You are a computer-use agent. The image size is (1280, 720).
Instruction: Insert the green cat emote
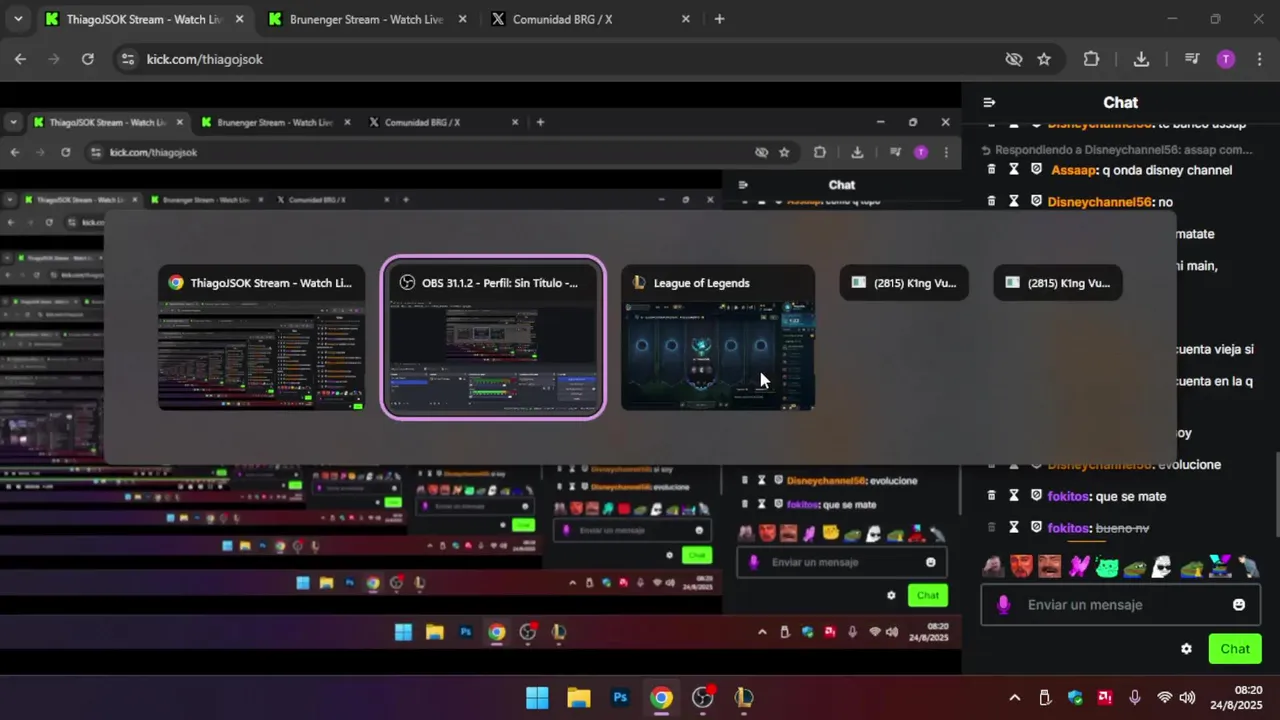1106,567
